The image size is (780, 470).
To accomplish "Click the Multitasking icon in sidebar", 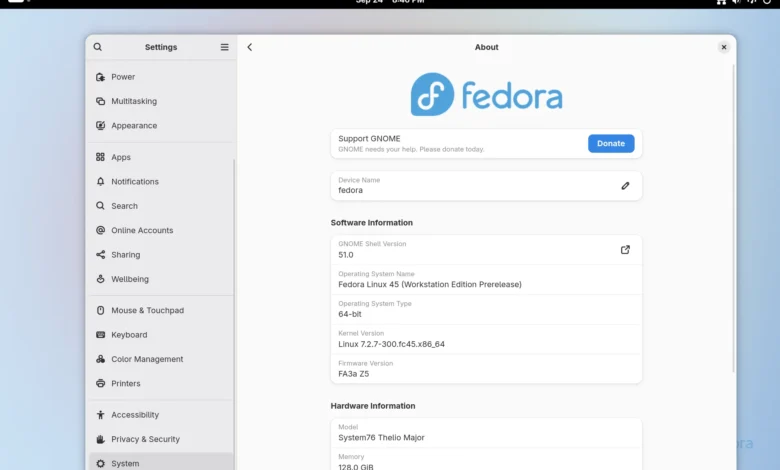I will click(100, 101).
